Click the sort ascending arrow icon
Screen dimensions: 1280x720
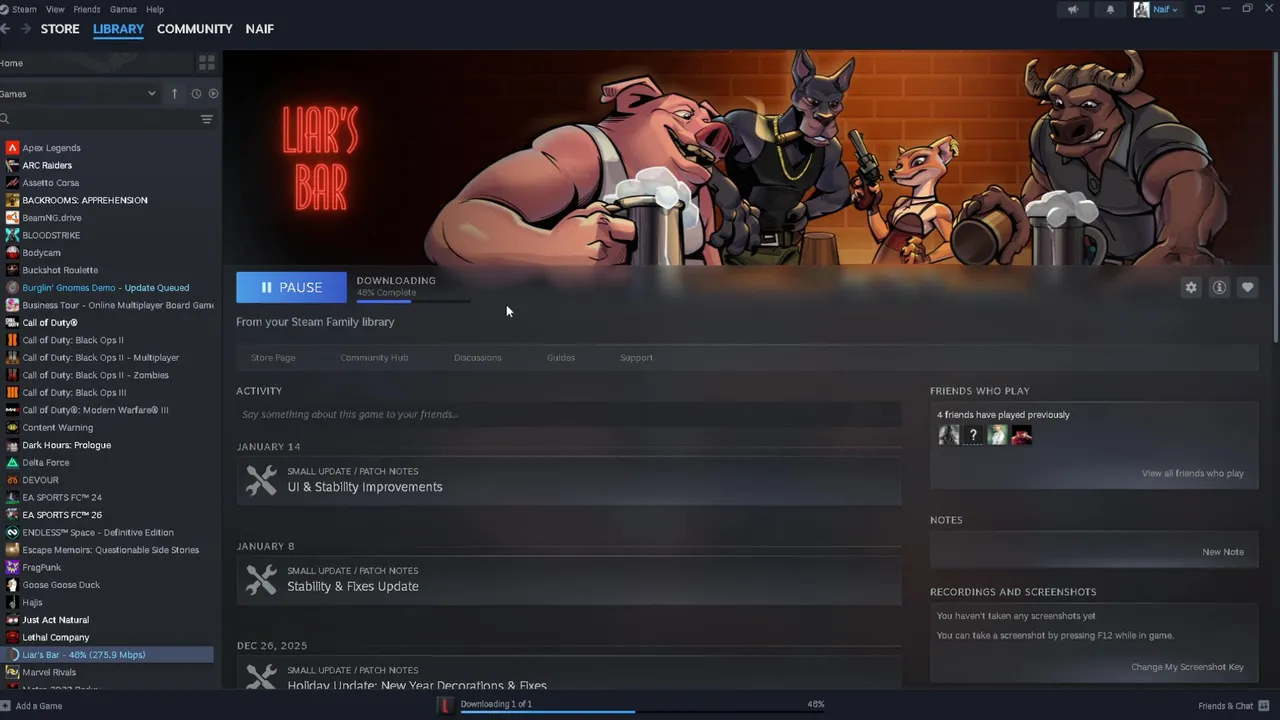[174, 94]
